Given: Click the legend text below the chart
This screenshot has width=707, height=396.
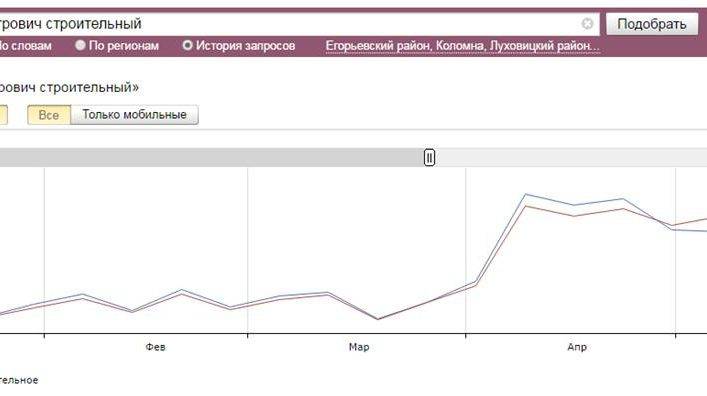Looking at the screenshot, I should tap(19, 380).
